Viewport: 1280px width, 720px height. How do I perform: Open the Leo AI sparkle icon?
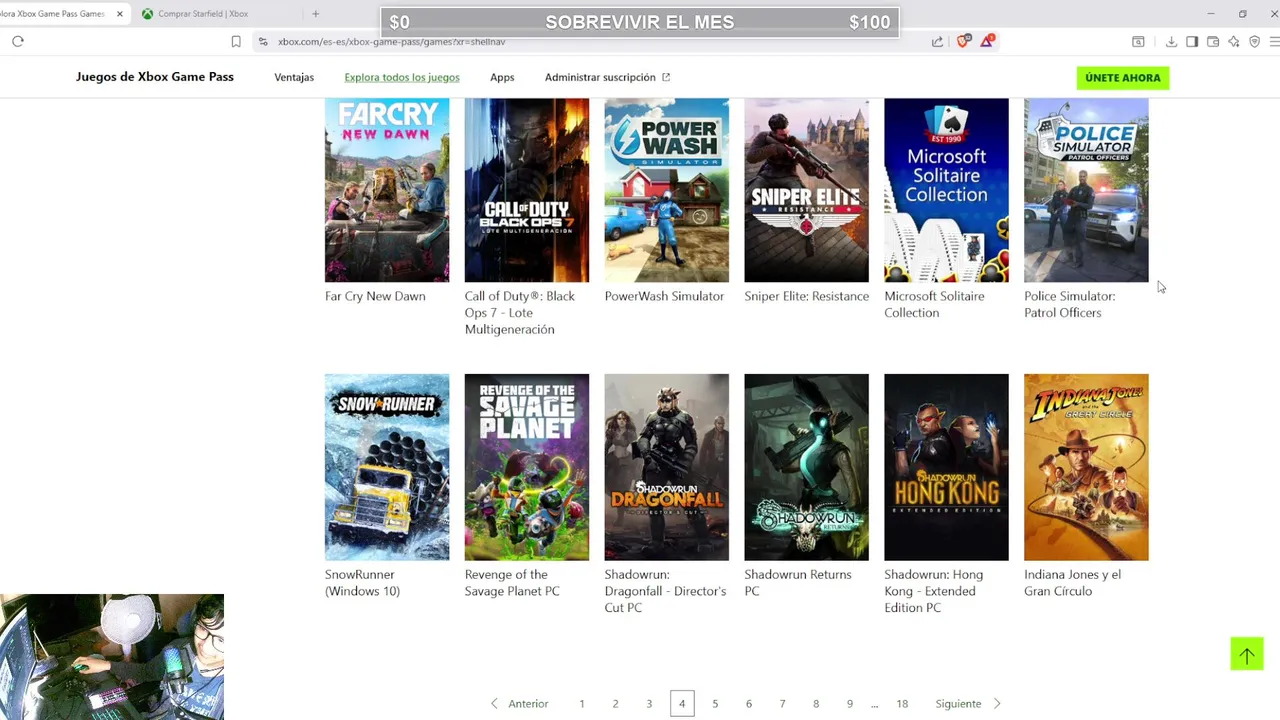click(1234, 41)
